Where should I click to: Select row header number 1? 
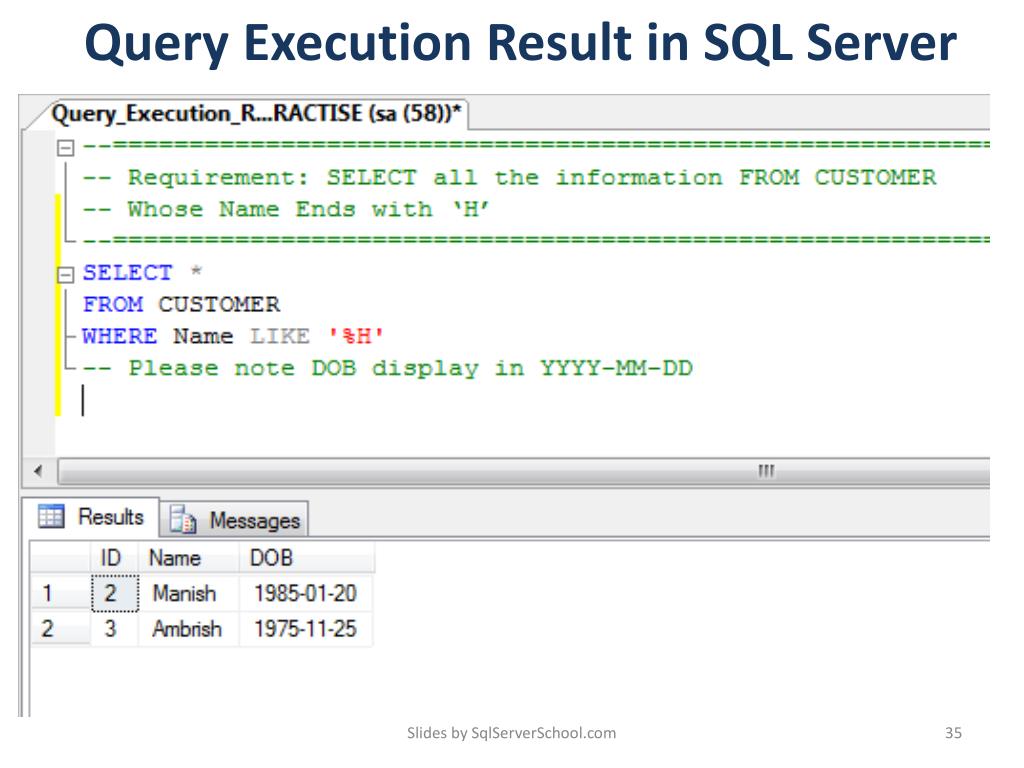pos(61,593)
